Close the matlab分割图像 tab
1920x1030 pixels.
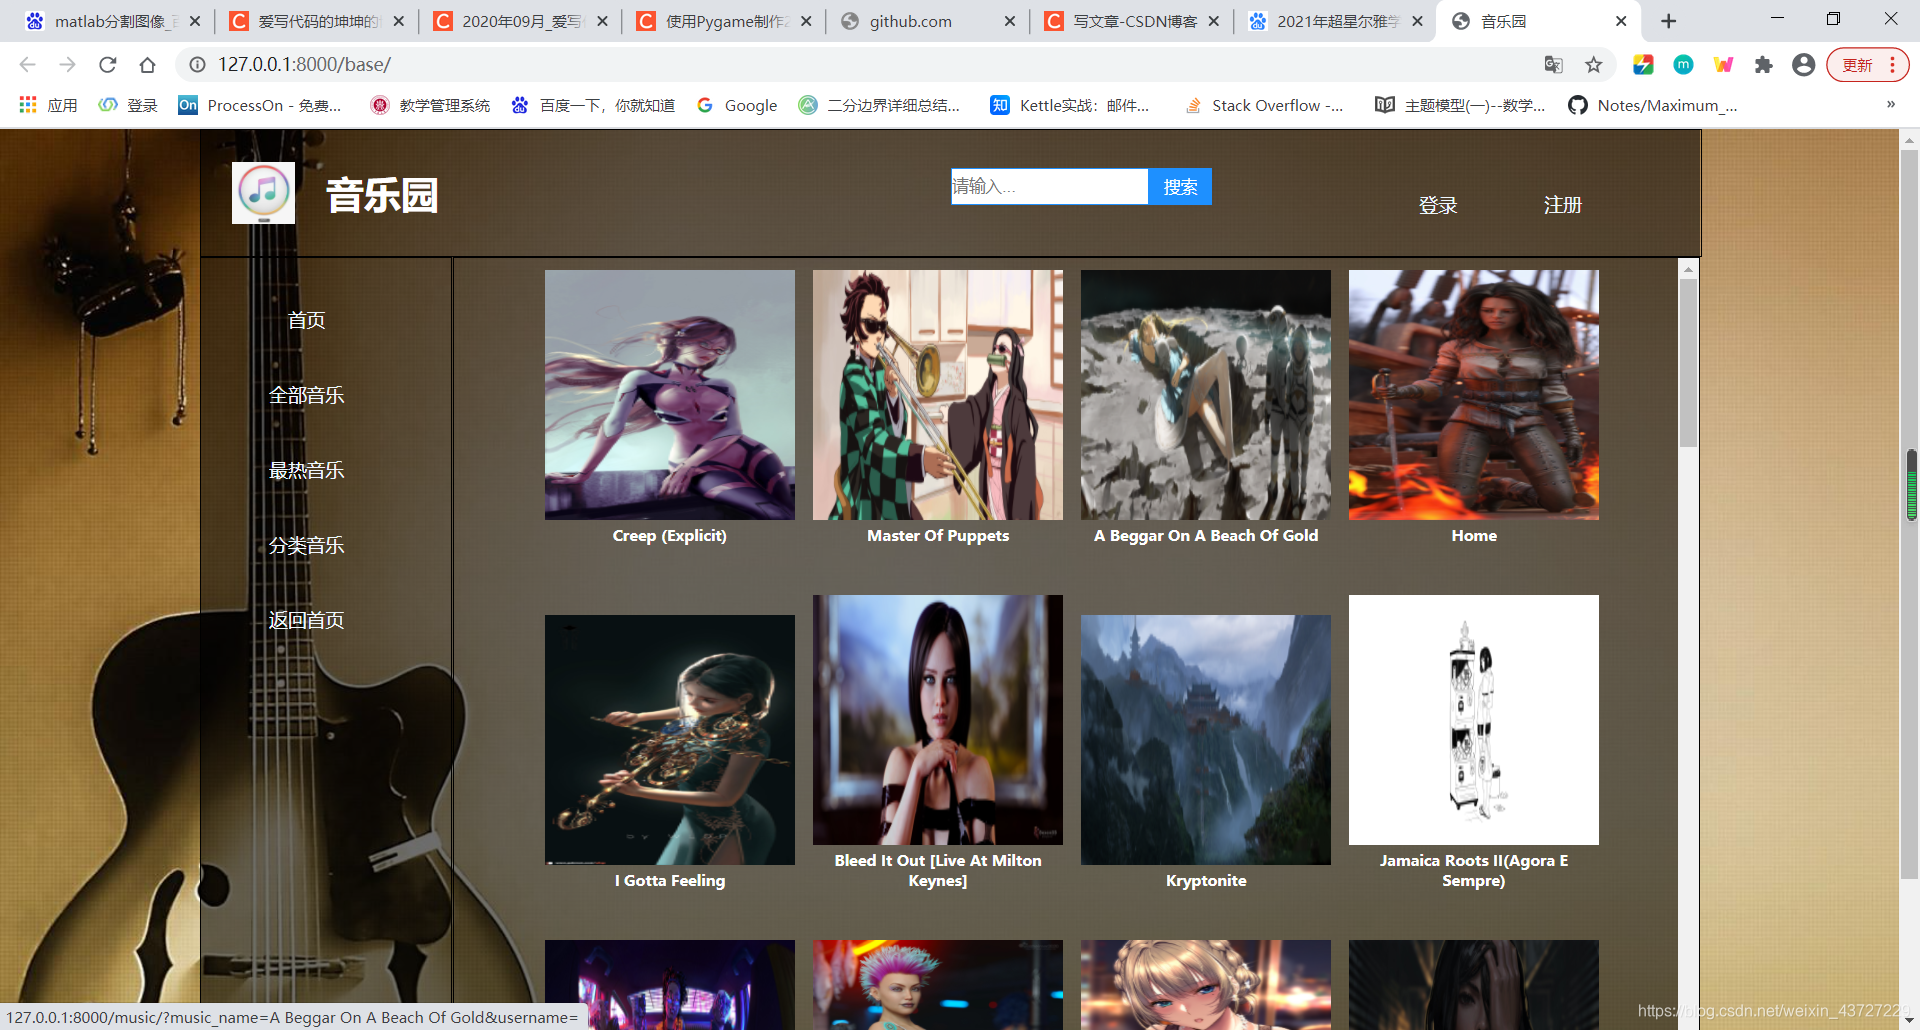tap(194, 21)
